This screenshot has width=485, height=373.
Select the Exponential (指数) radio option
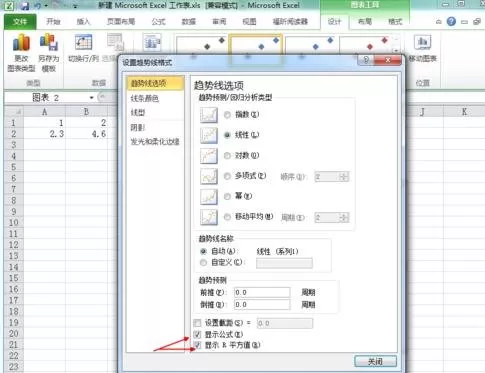point(227,115)
